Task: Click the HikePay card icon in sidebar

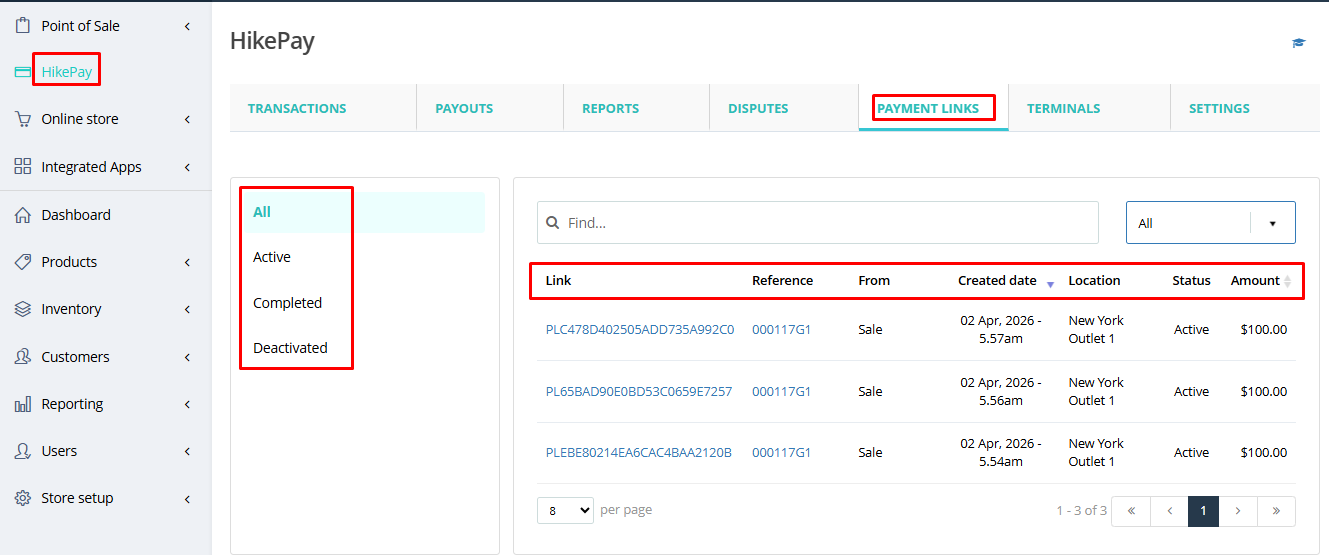Action: [x=22, y=72]
